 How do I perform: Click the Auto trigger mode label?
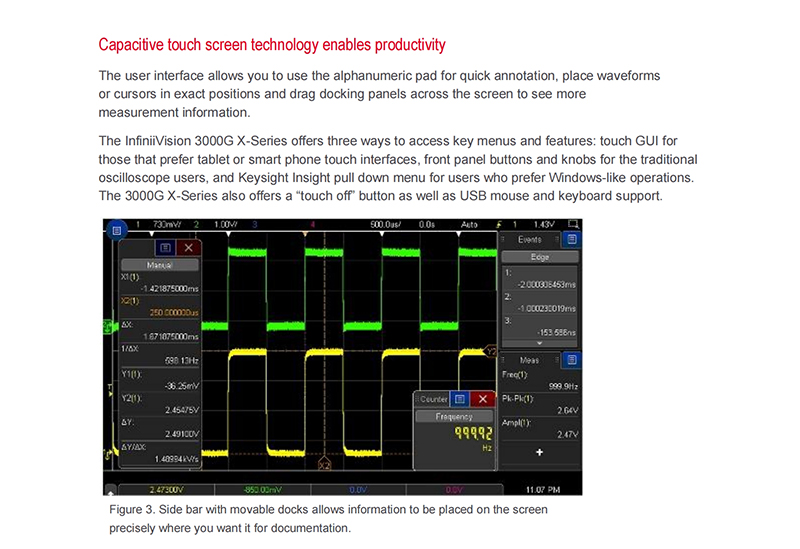coord(469,224)
